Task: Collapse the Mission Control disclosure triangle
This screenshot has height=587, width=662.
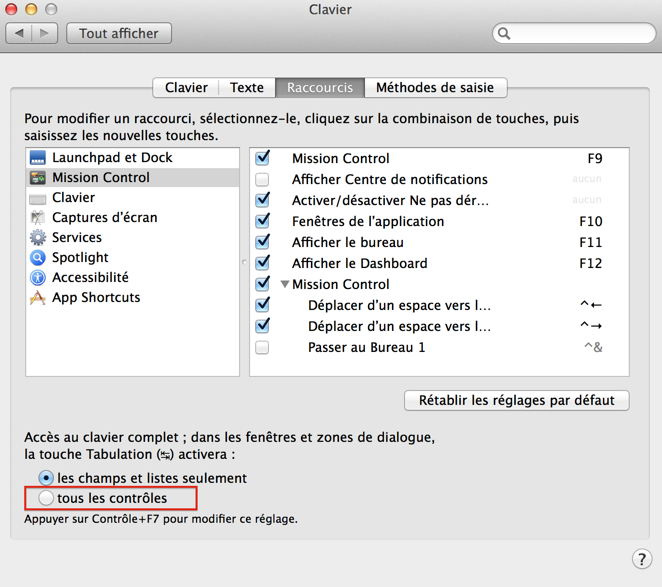Action: [x=285, y=284]
